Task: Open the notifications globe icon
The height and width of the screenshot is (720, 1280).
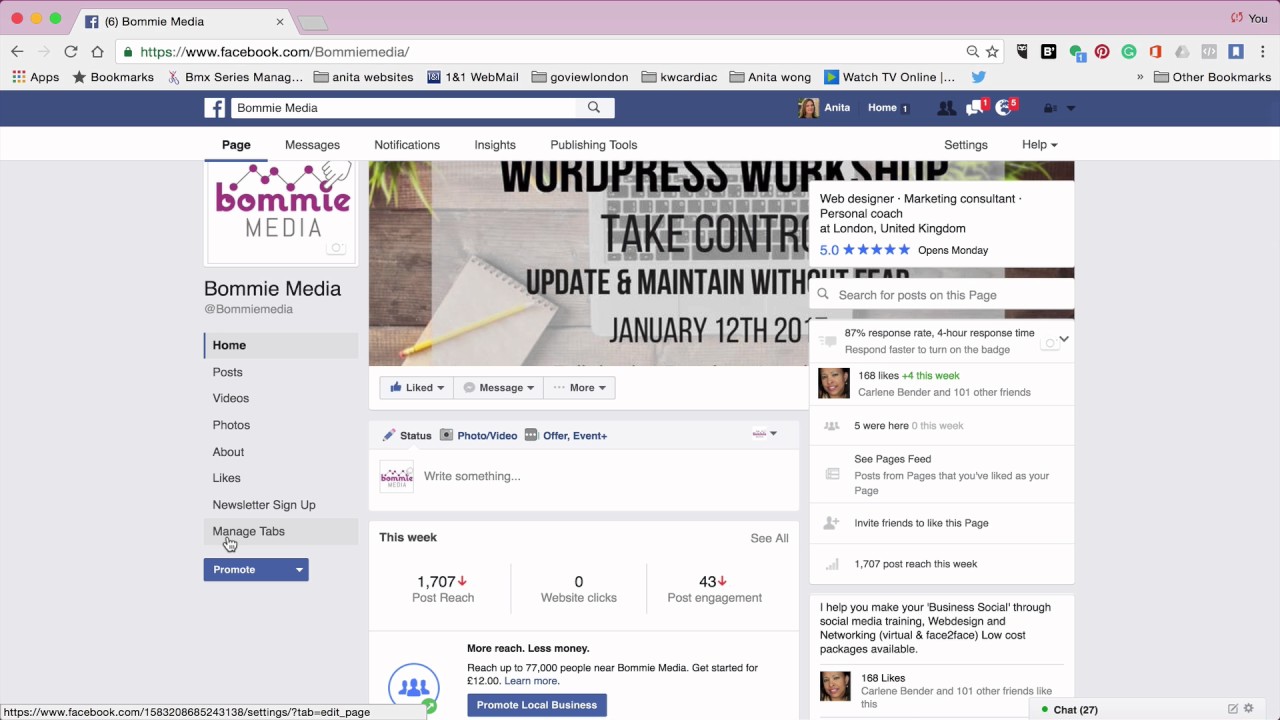Action: (1004, 108)
